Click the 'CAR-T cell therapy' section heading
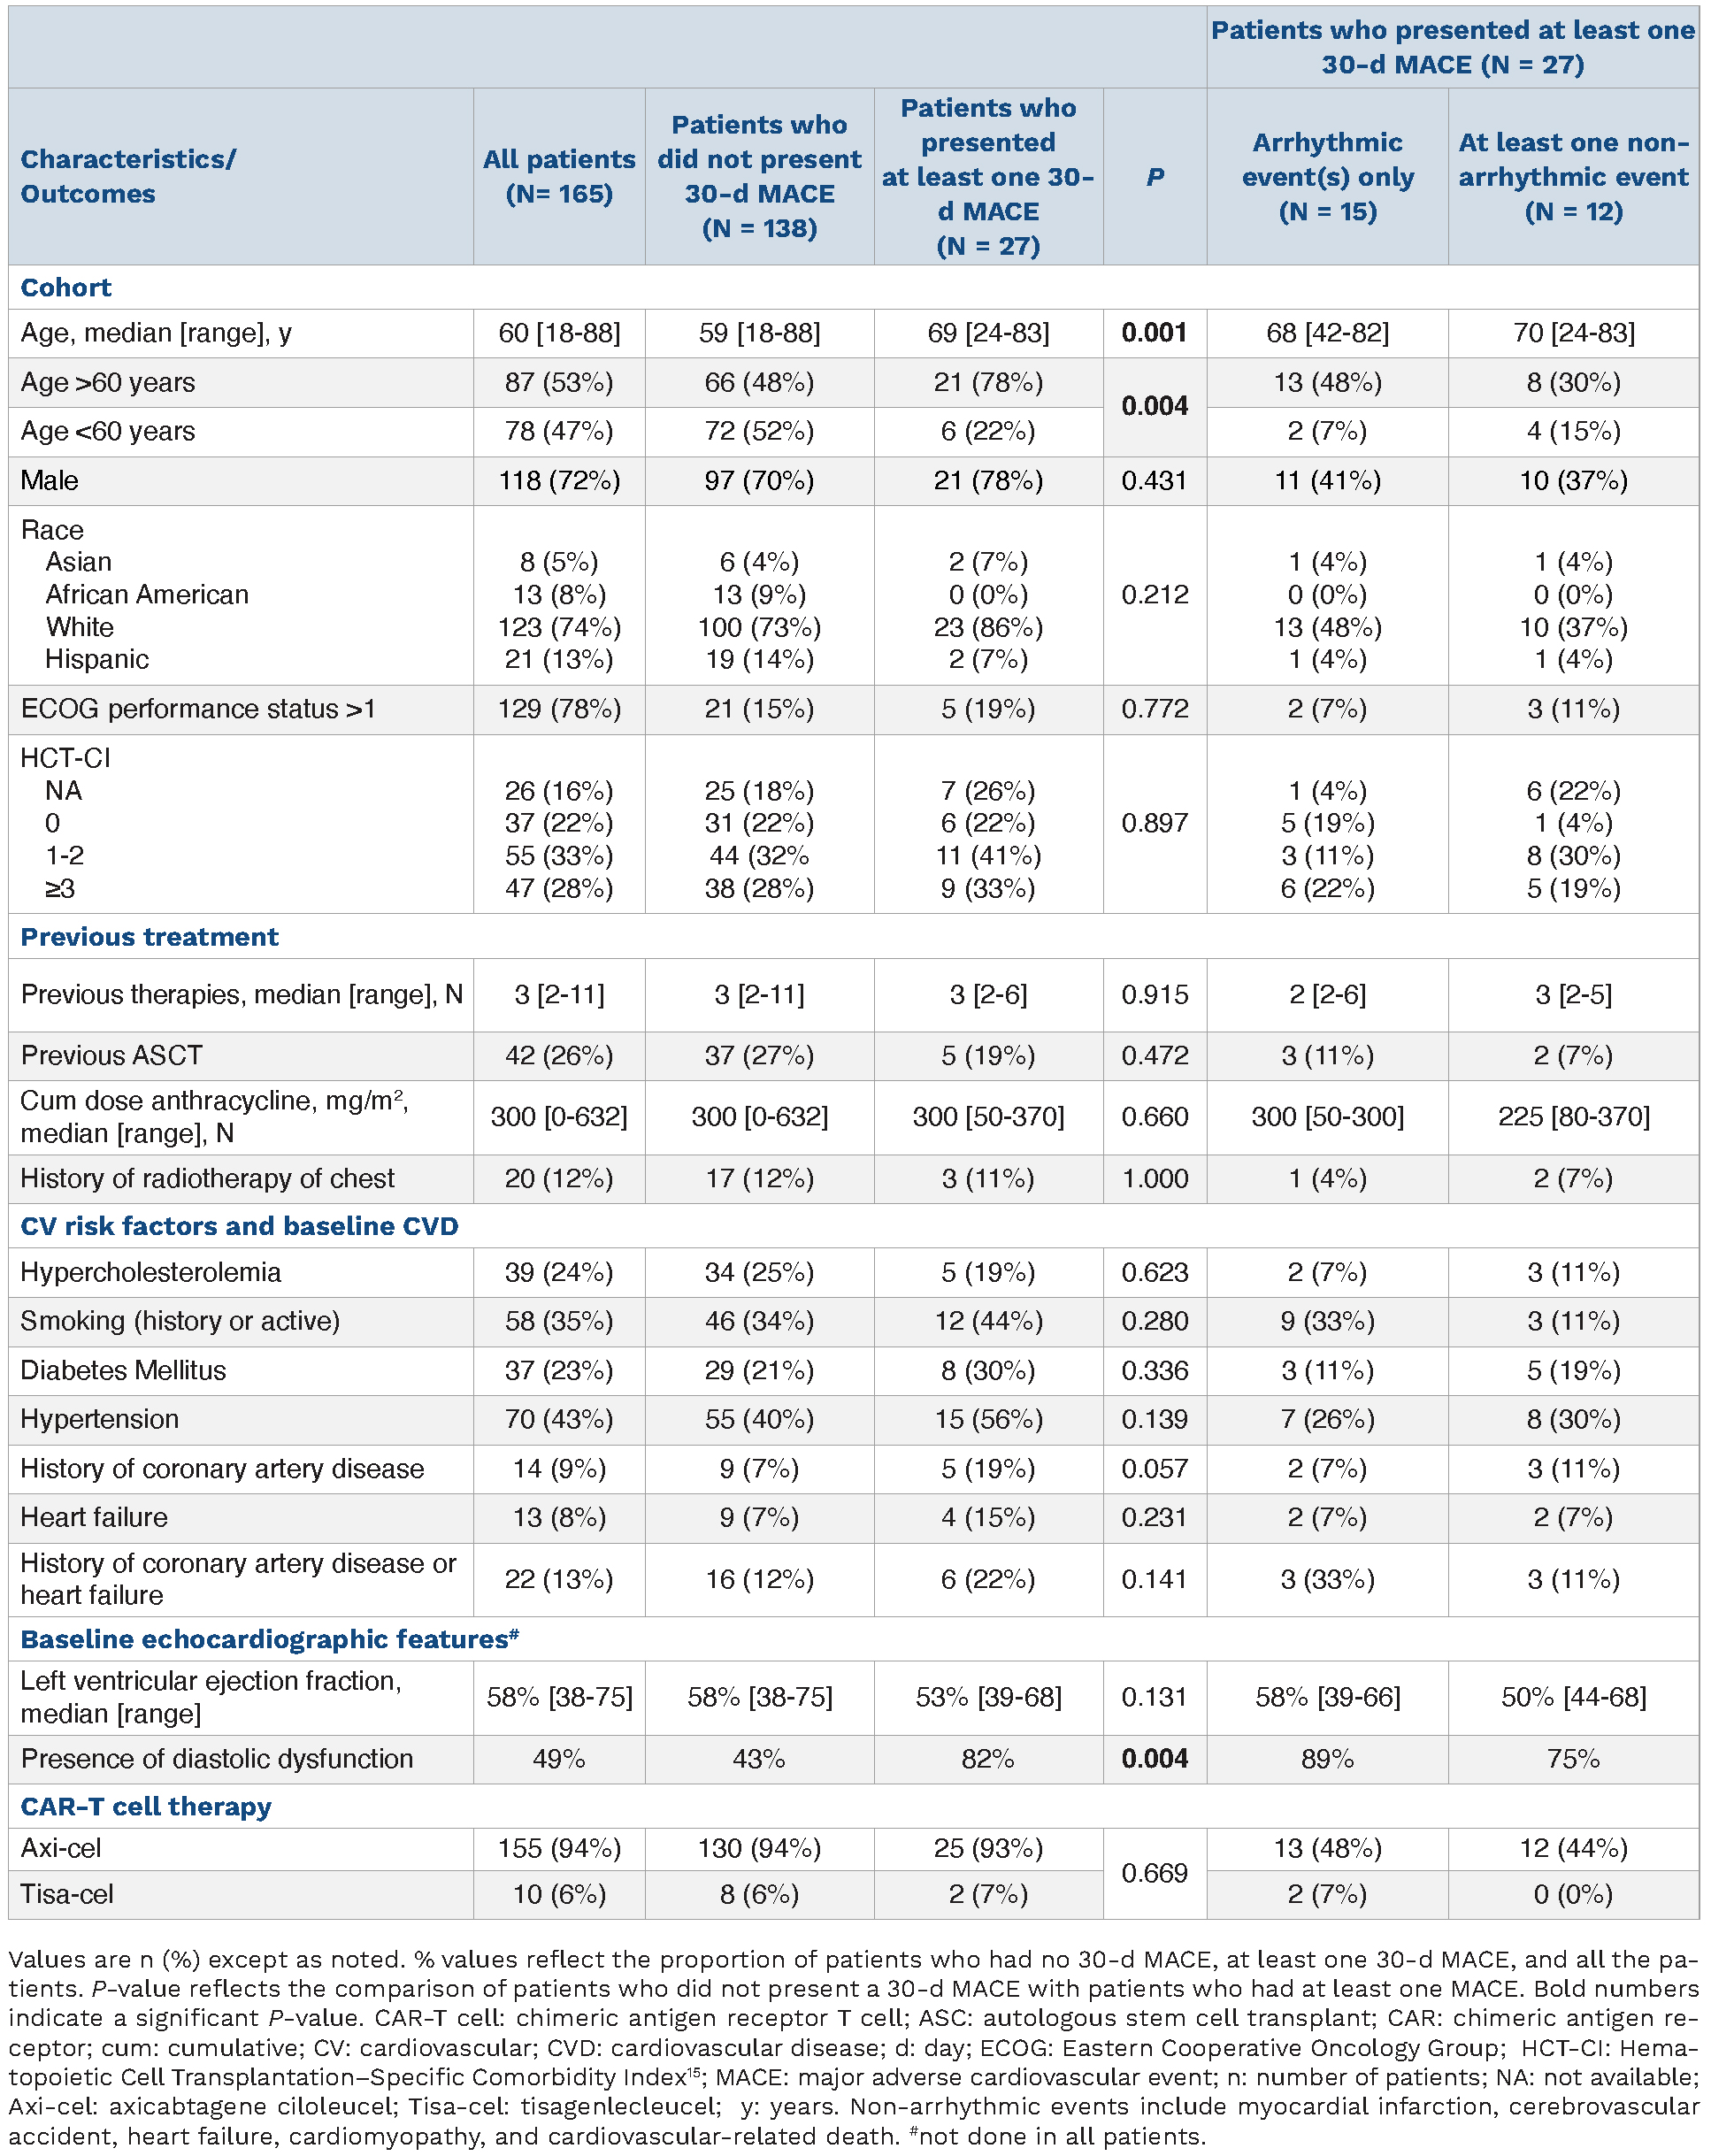1711x2156 pixels. [146, 1807]
